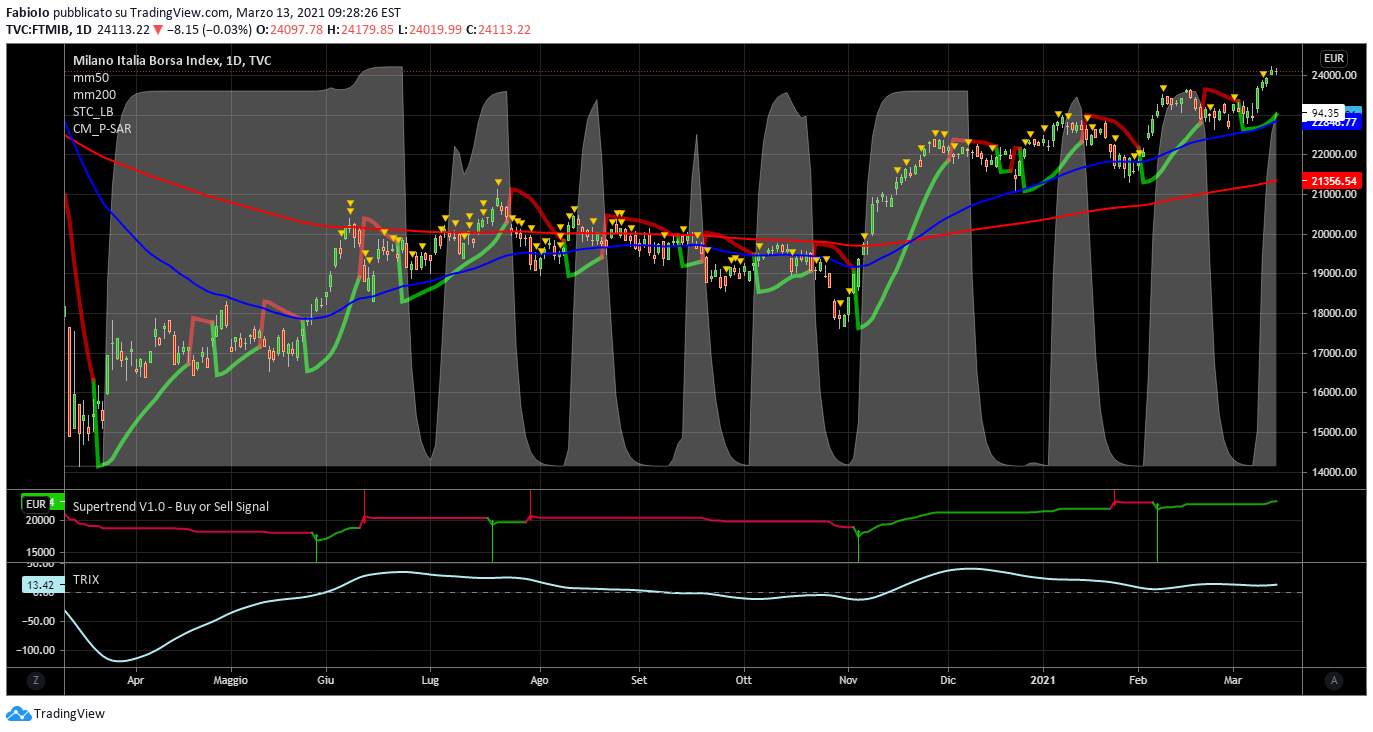
Task: Click the 15000 Supertrend axis value
Action: click(x=40, y=551)
